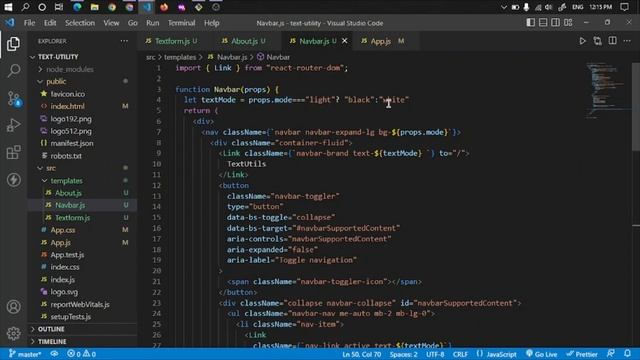Open the Explorer view in activity bar
Viewport: 640px width, 360px height.
pyautogui.click(x=13, y=44)
